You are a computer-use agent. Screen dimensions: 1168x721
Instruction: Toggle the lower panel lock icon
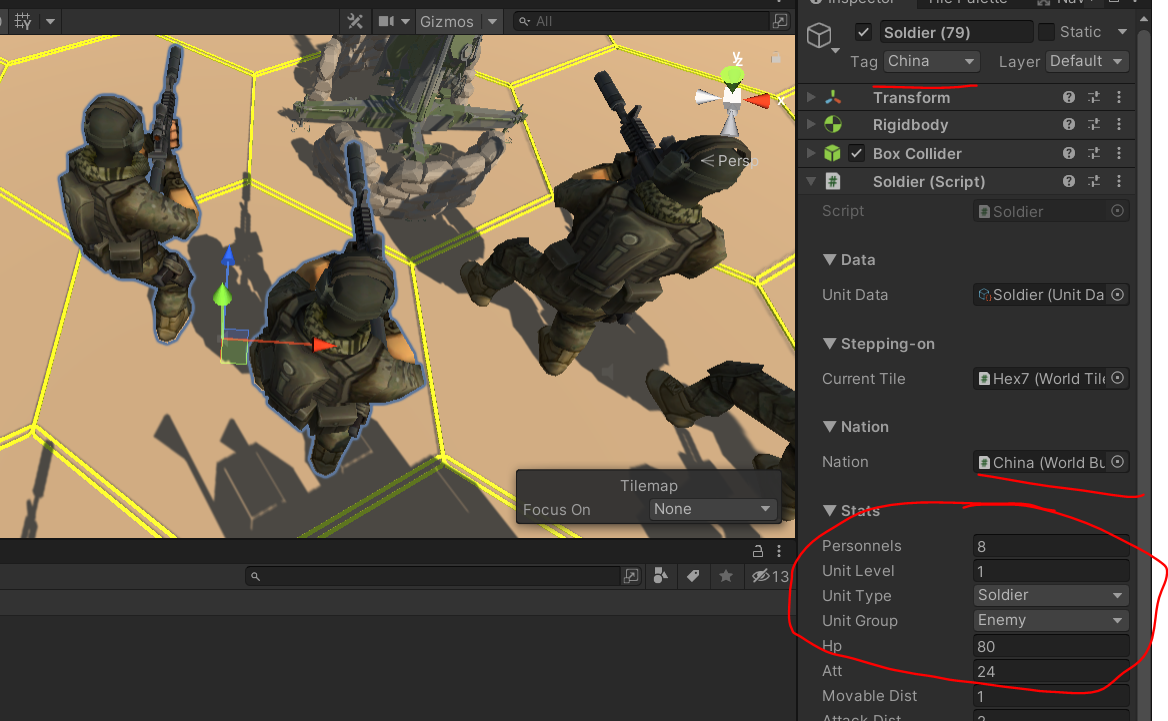coord(758,551)
